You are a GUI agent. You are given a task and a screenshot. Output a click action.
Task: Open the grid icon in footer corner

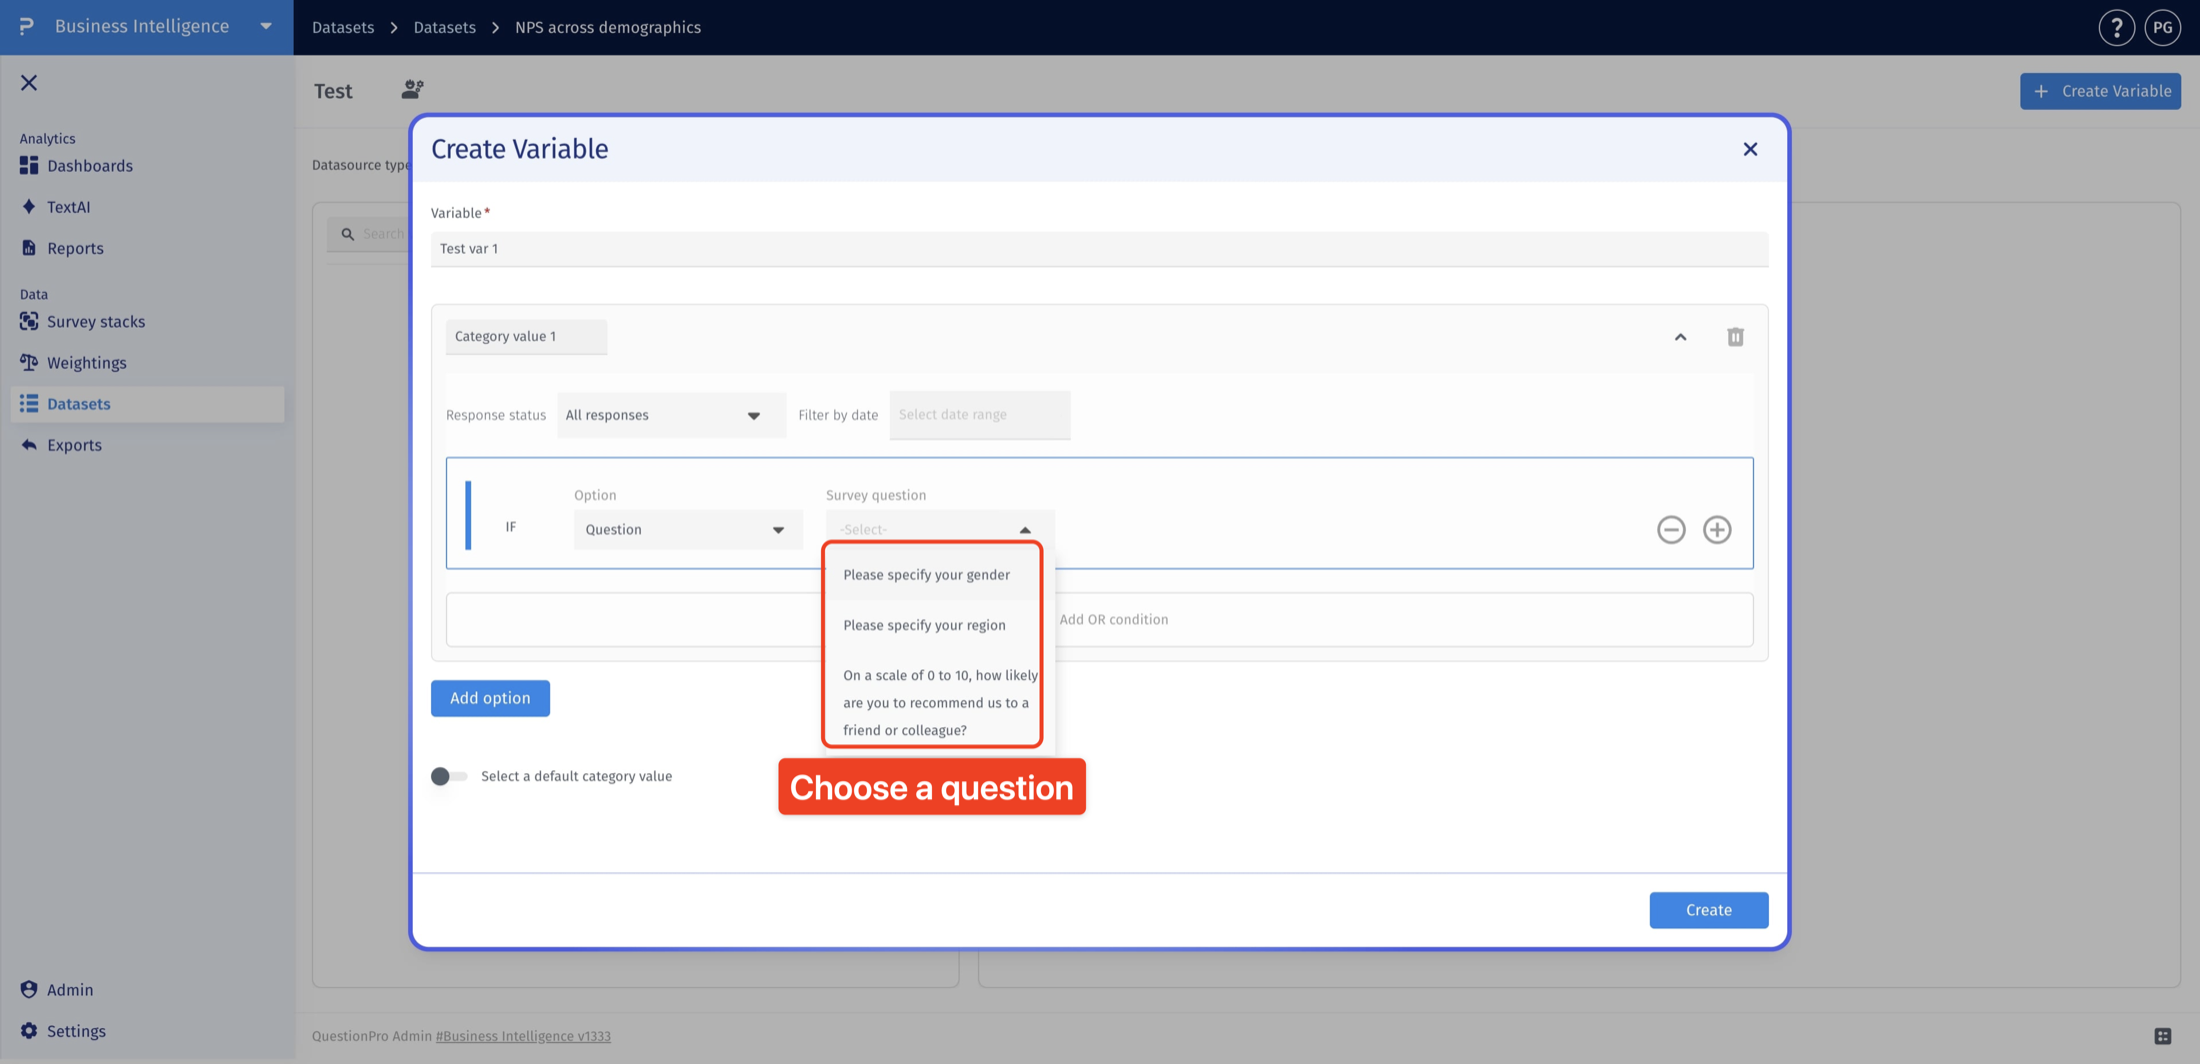coord(2162,1036)
